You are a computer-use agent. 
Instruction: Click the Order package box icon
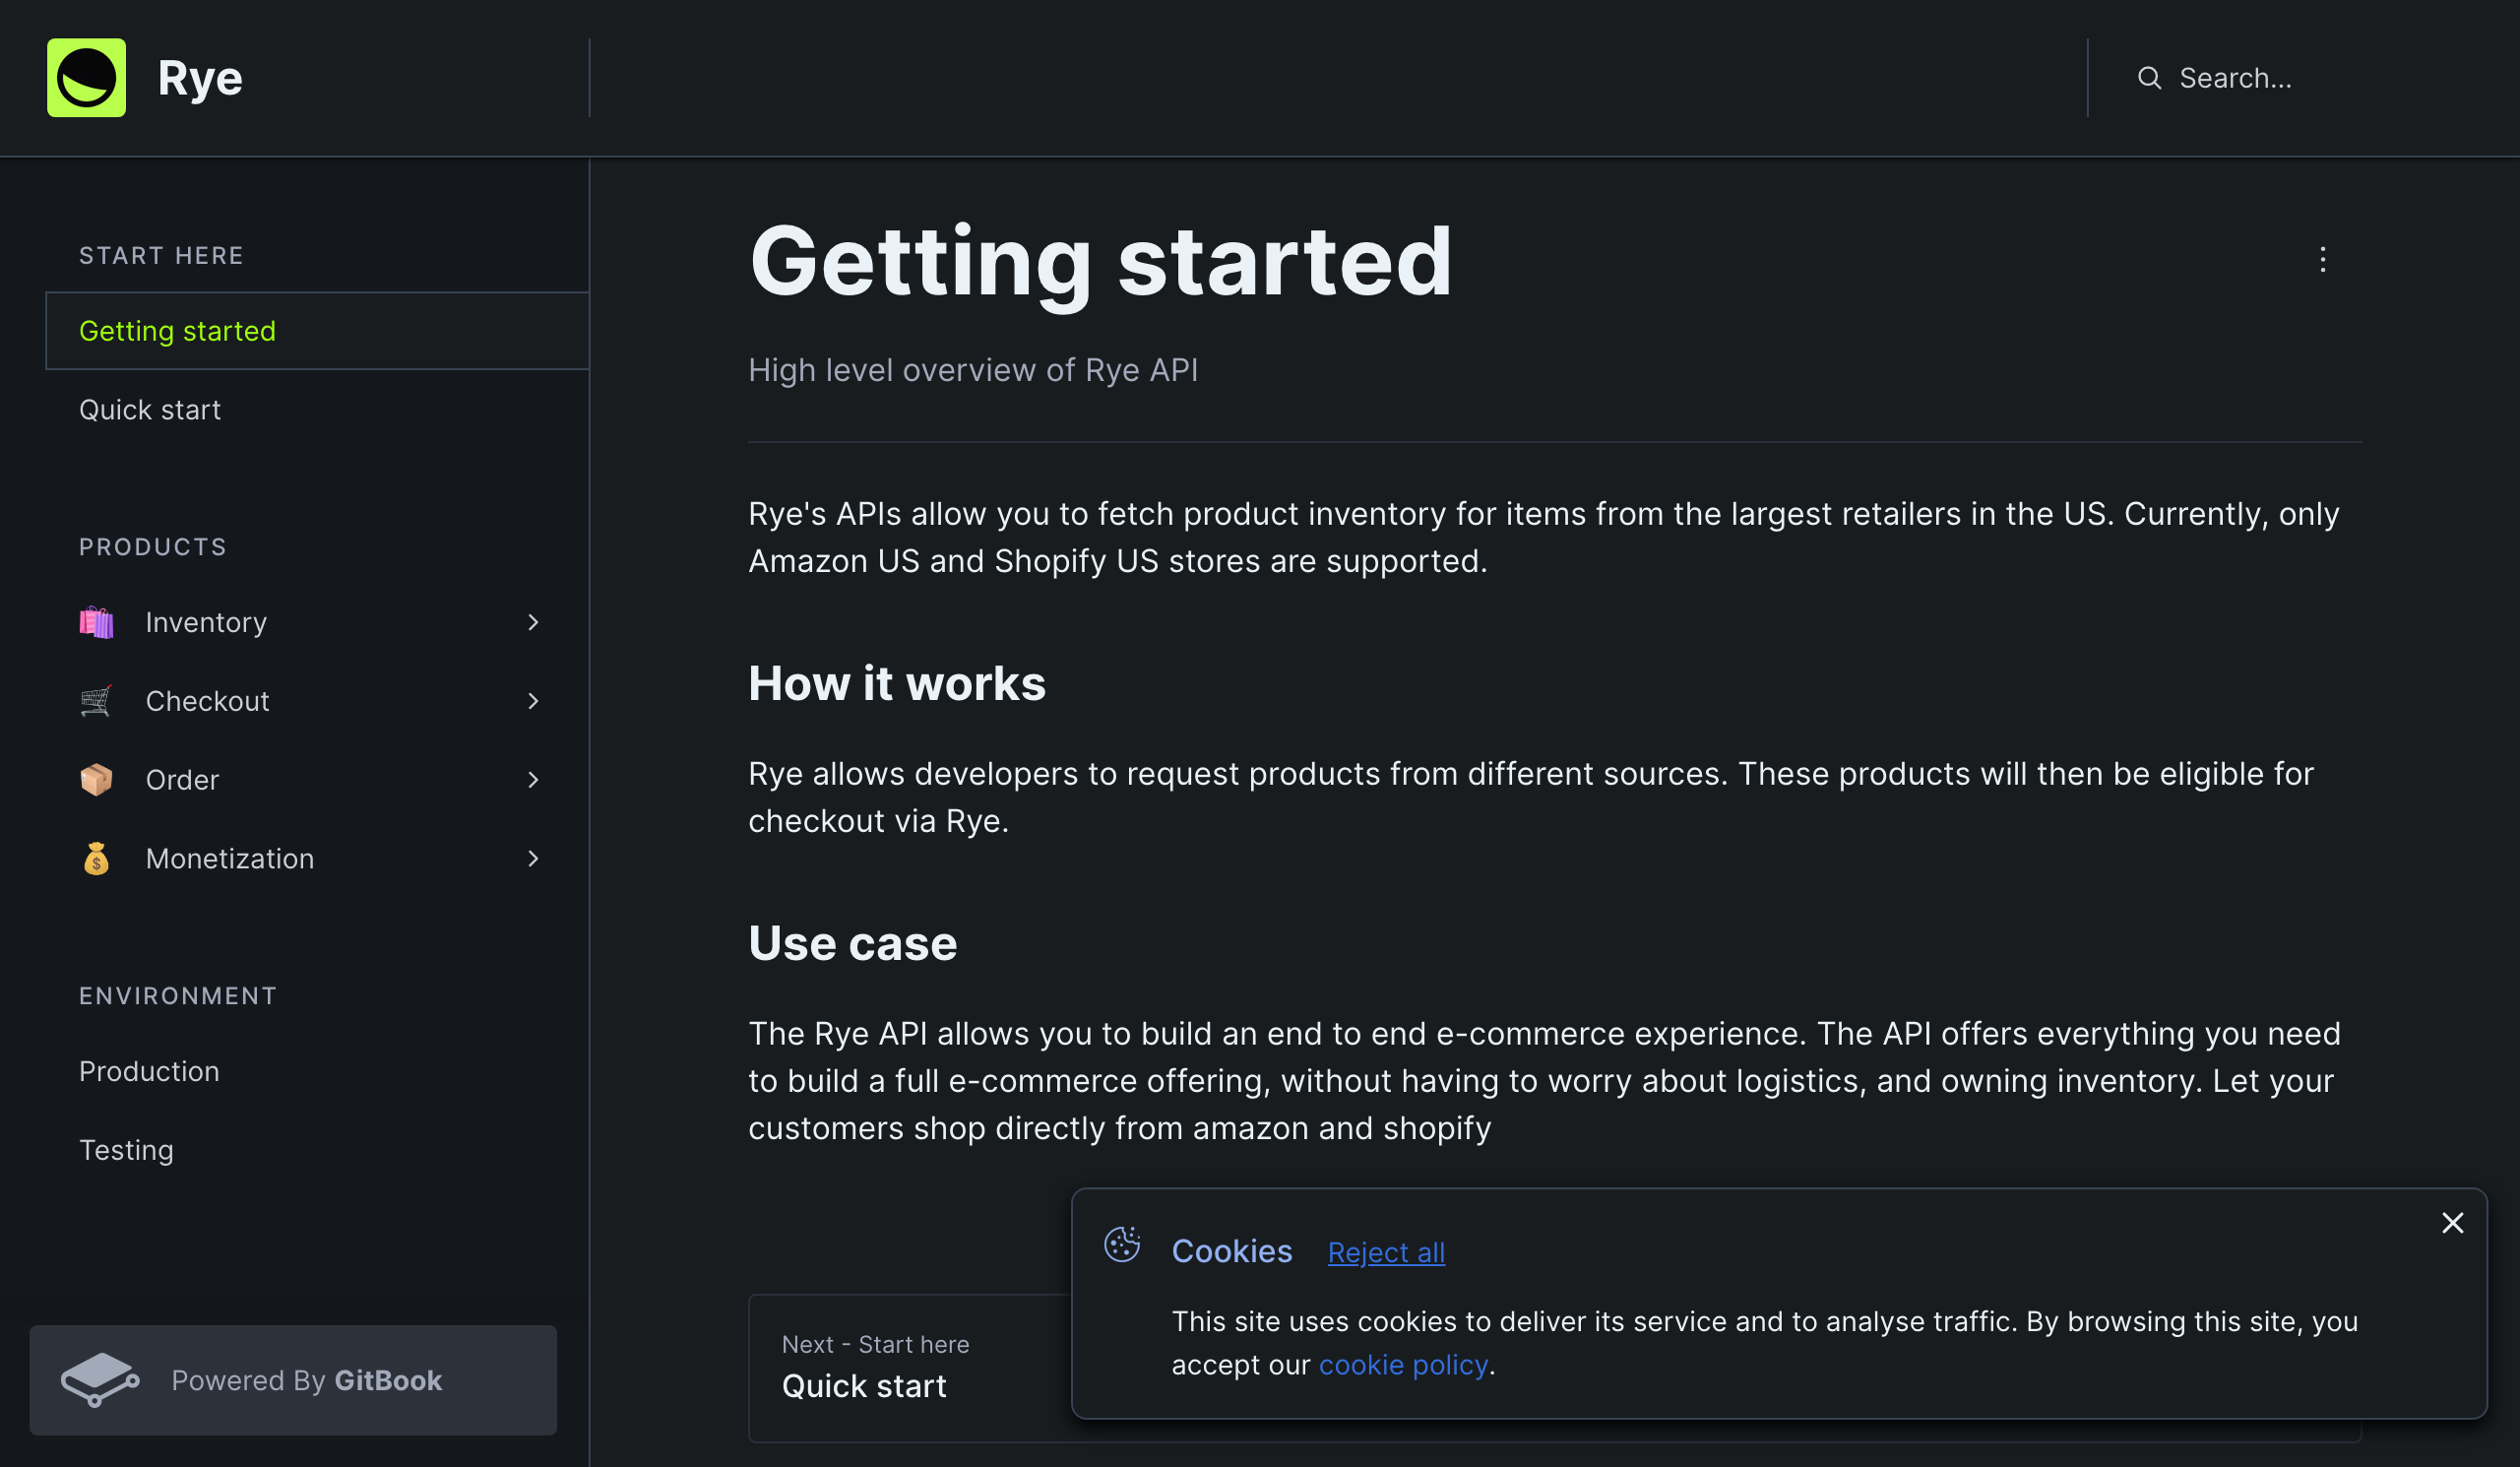tap(96, 780)
